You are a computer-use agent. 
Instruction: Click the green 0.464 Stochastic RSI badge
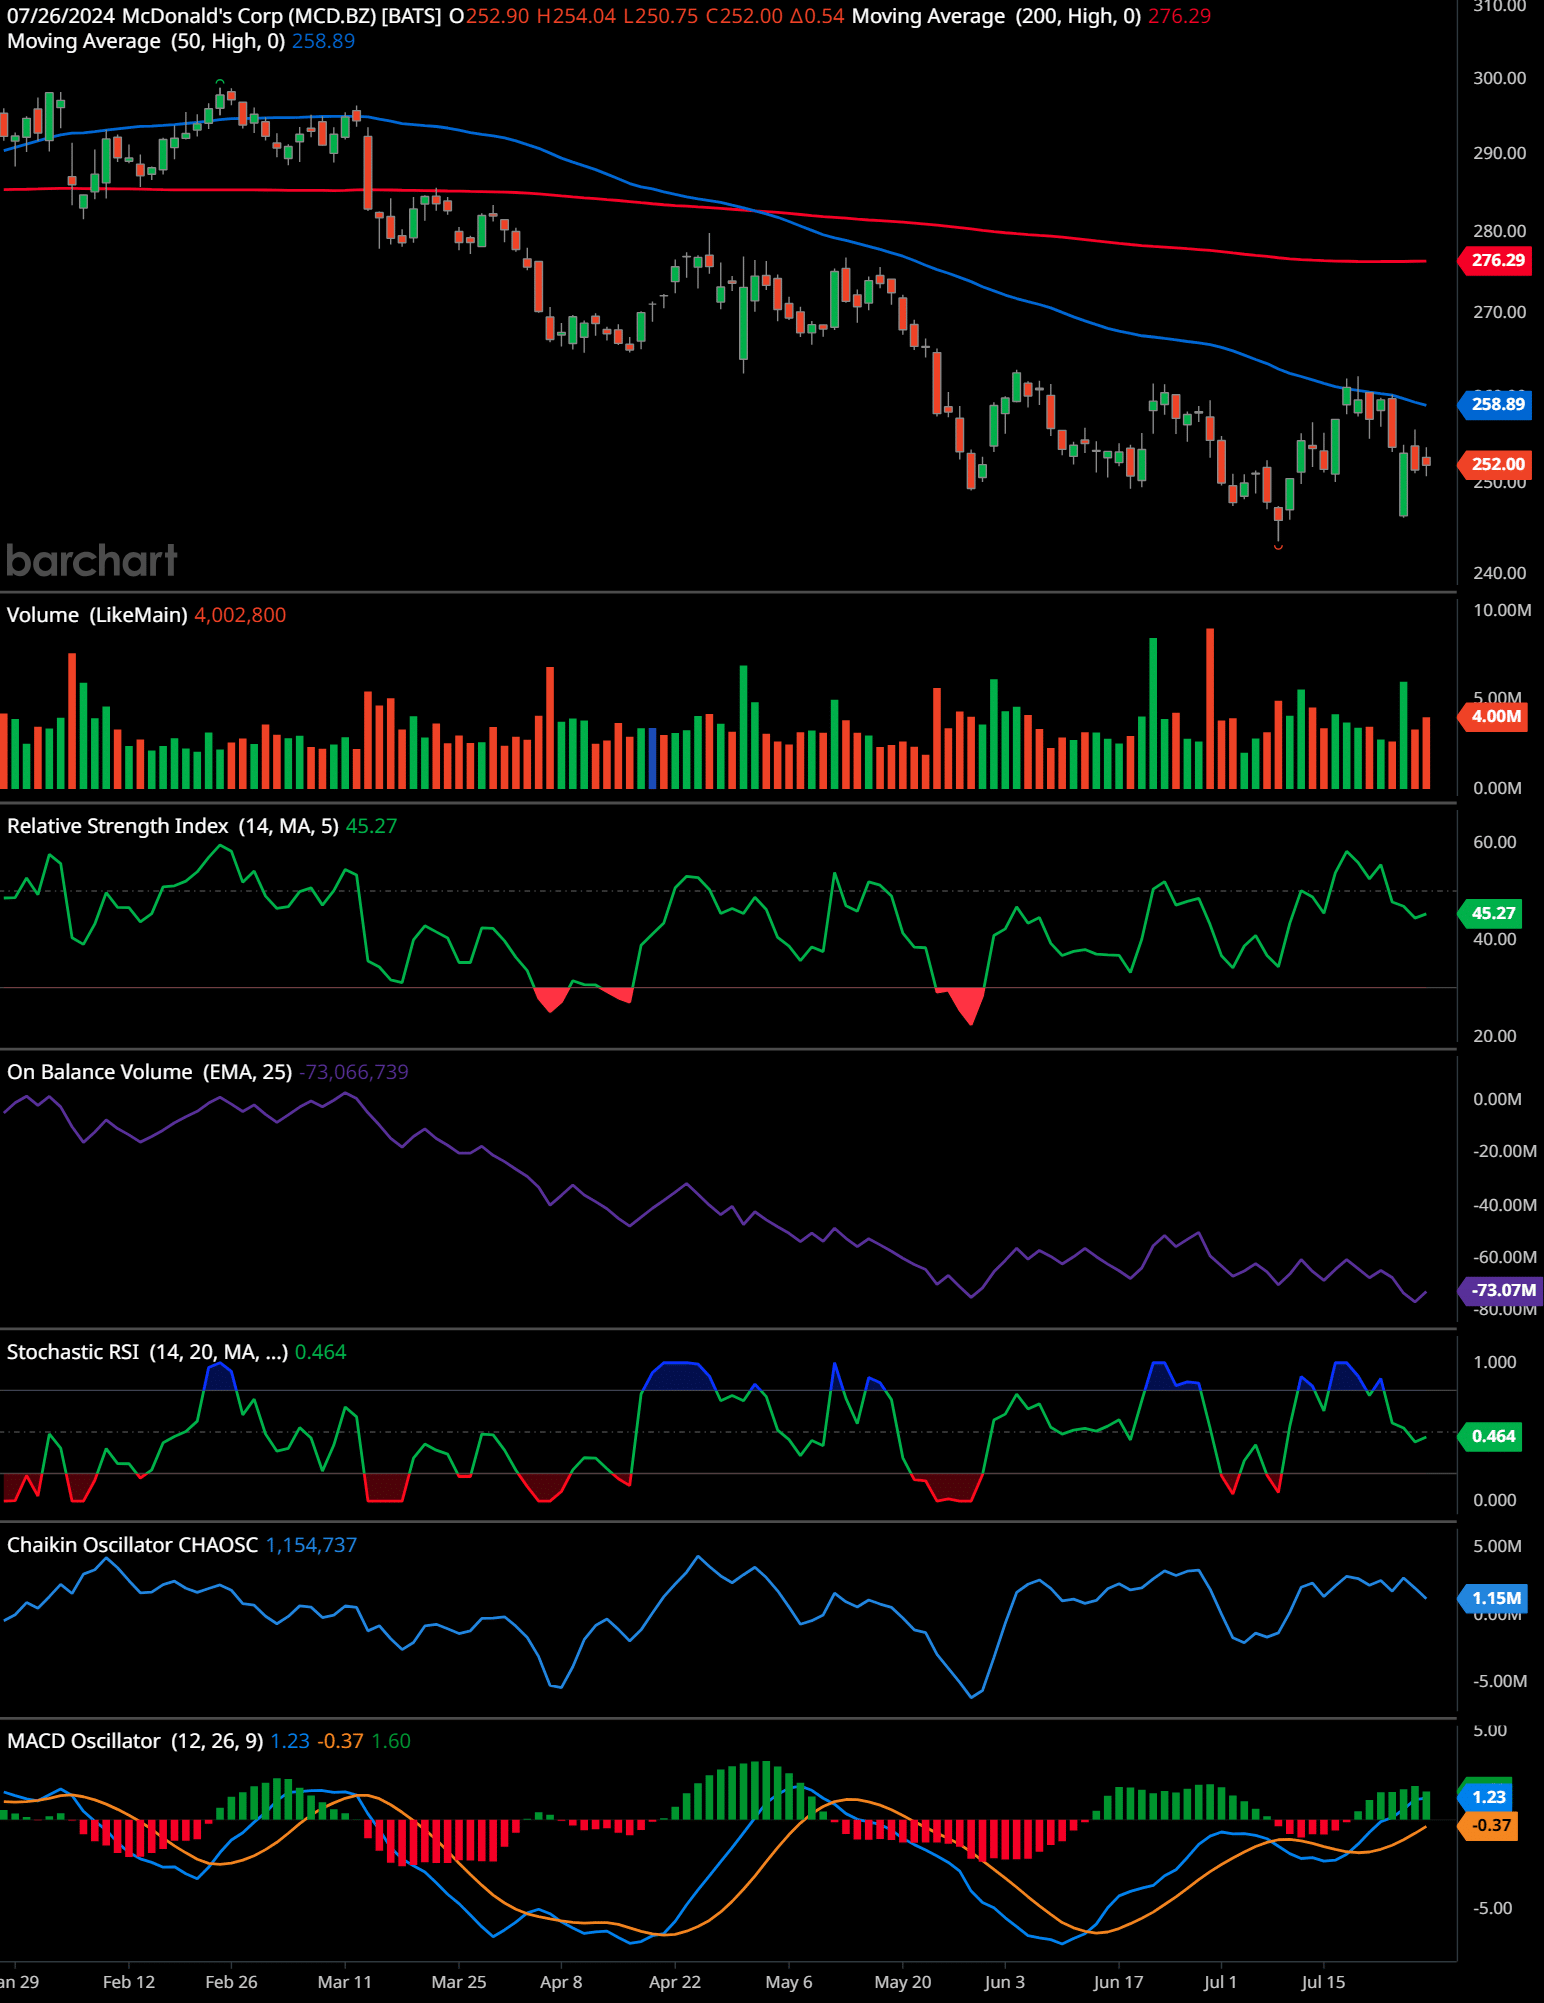(x=1492, y=1436)
